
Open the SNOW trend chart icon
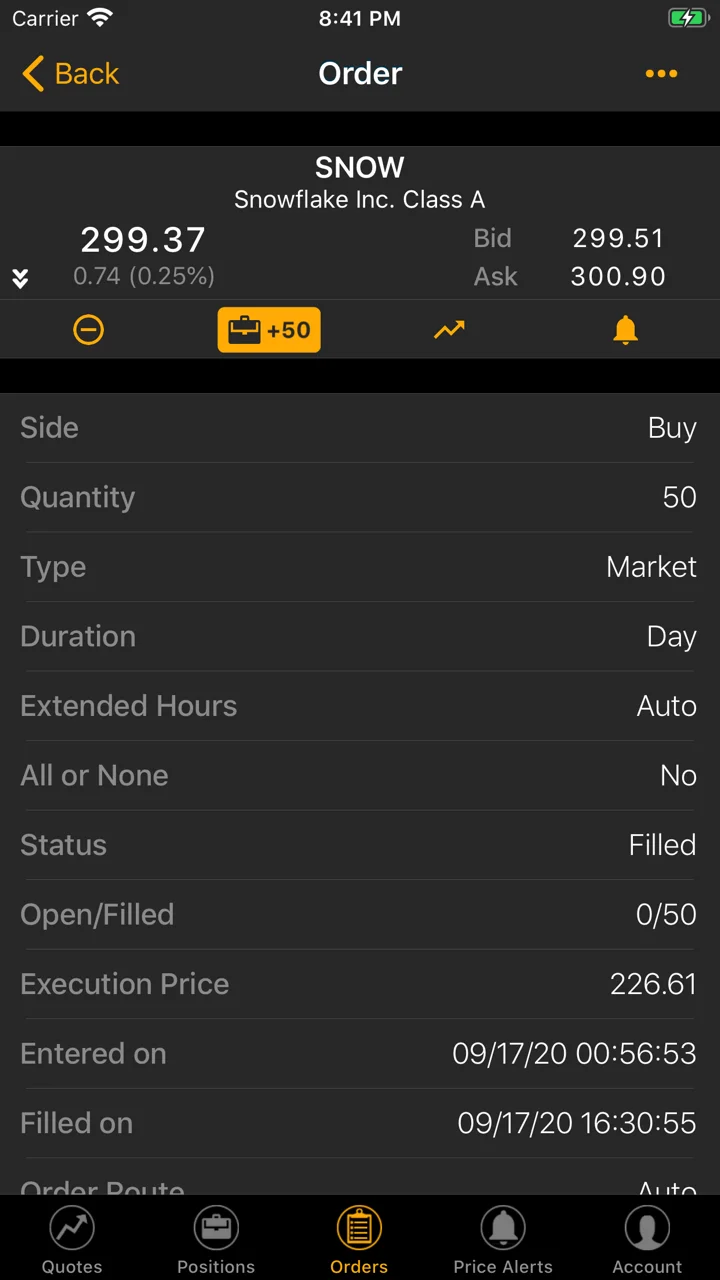coord(449,329)
